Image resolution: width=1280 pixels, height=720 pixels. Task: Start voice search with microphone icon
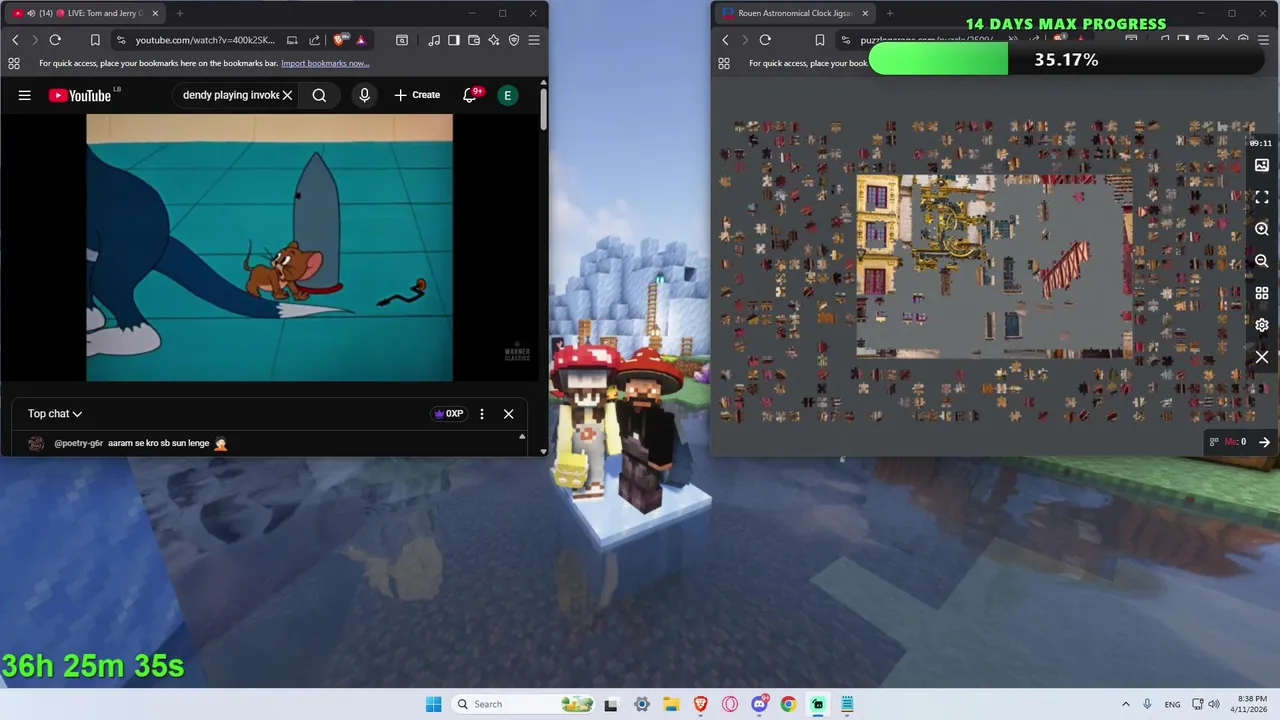click(364, 95)
